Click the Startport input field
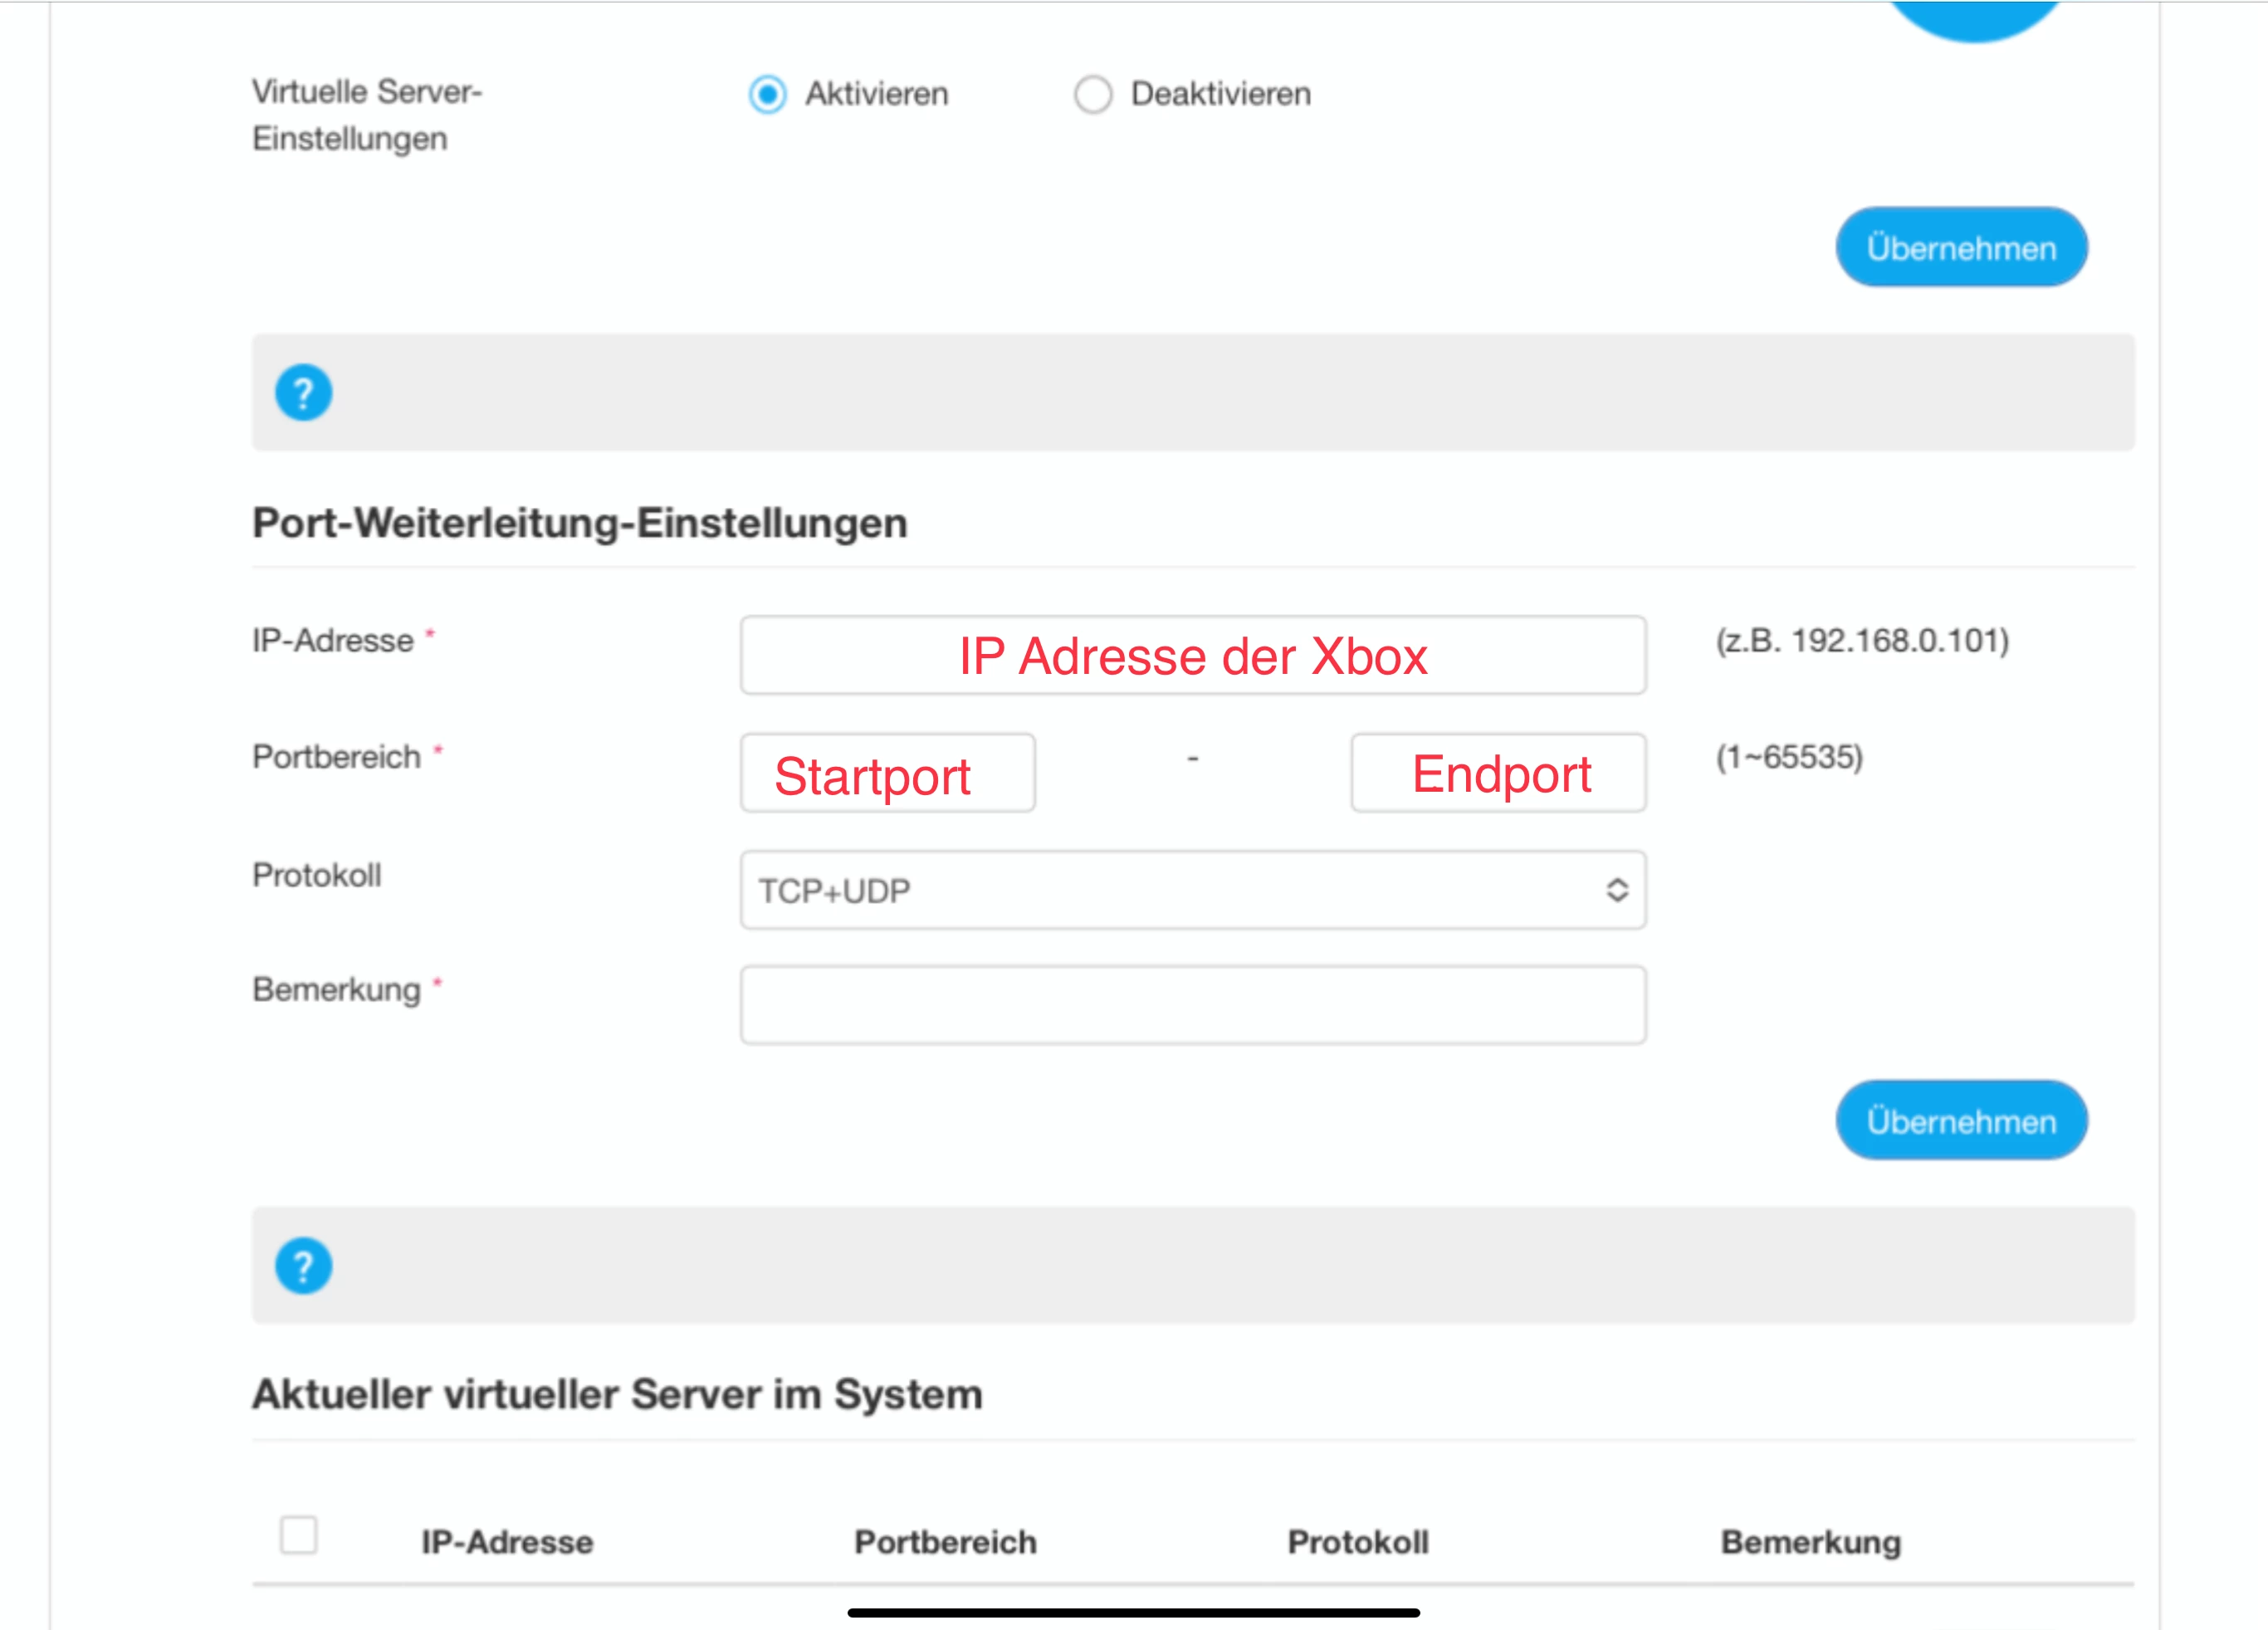 (x=887, y=773)
